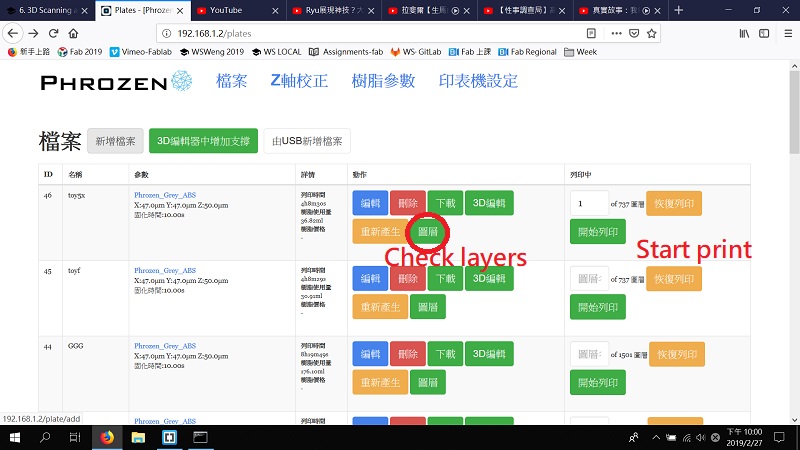The width and height of the screenshot is (800, 450).
Task: Open File Explorer from taskbar
Action: pyautogui.click(x=138, y=437)
